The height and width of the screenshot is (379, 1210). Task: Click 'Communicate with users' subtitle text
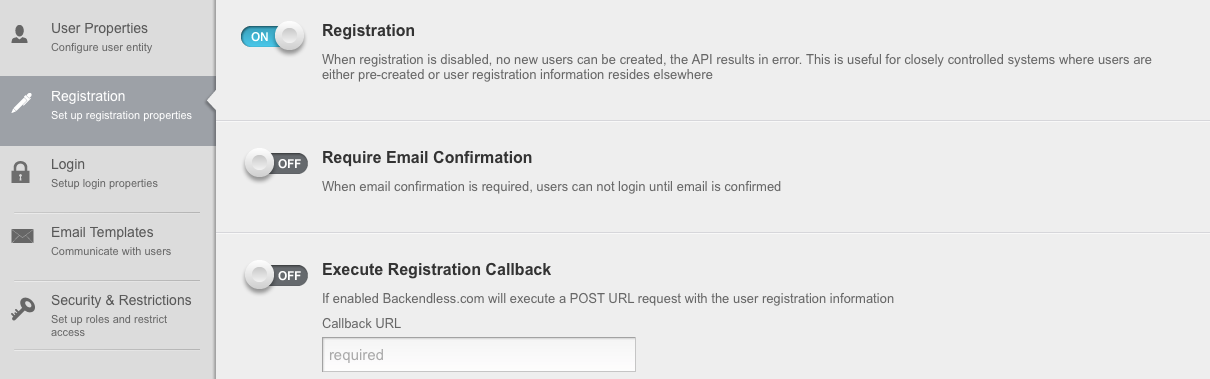(111, 251)
